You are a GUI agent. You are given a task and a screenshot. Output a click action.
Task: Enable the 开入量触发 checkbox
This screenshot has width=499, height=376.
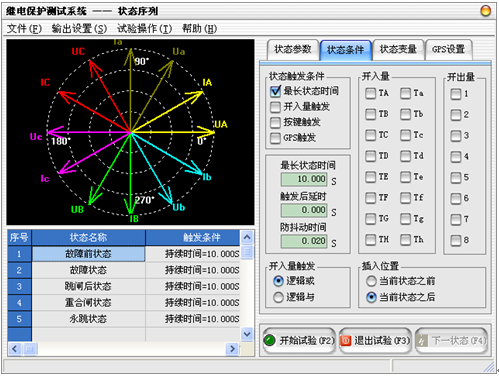(x=275, y=107)
